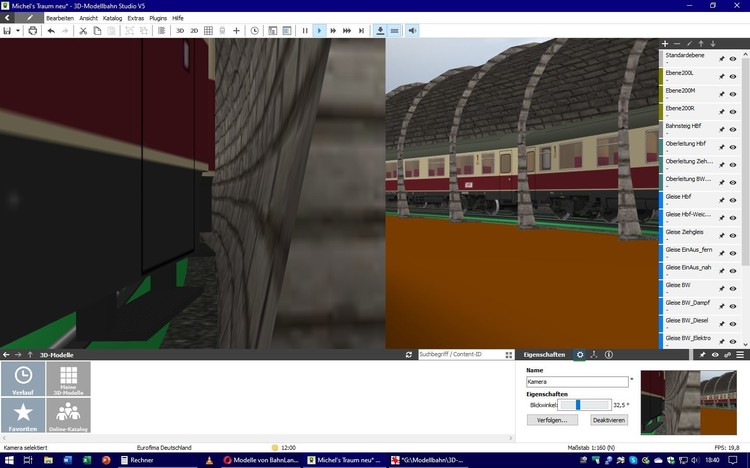Click the Name field containing Kamera
This screenshot has width=750, height=468.
click(x=577, y=382)
